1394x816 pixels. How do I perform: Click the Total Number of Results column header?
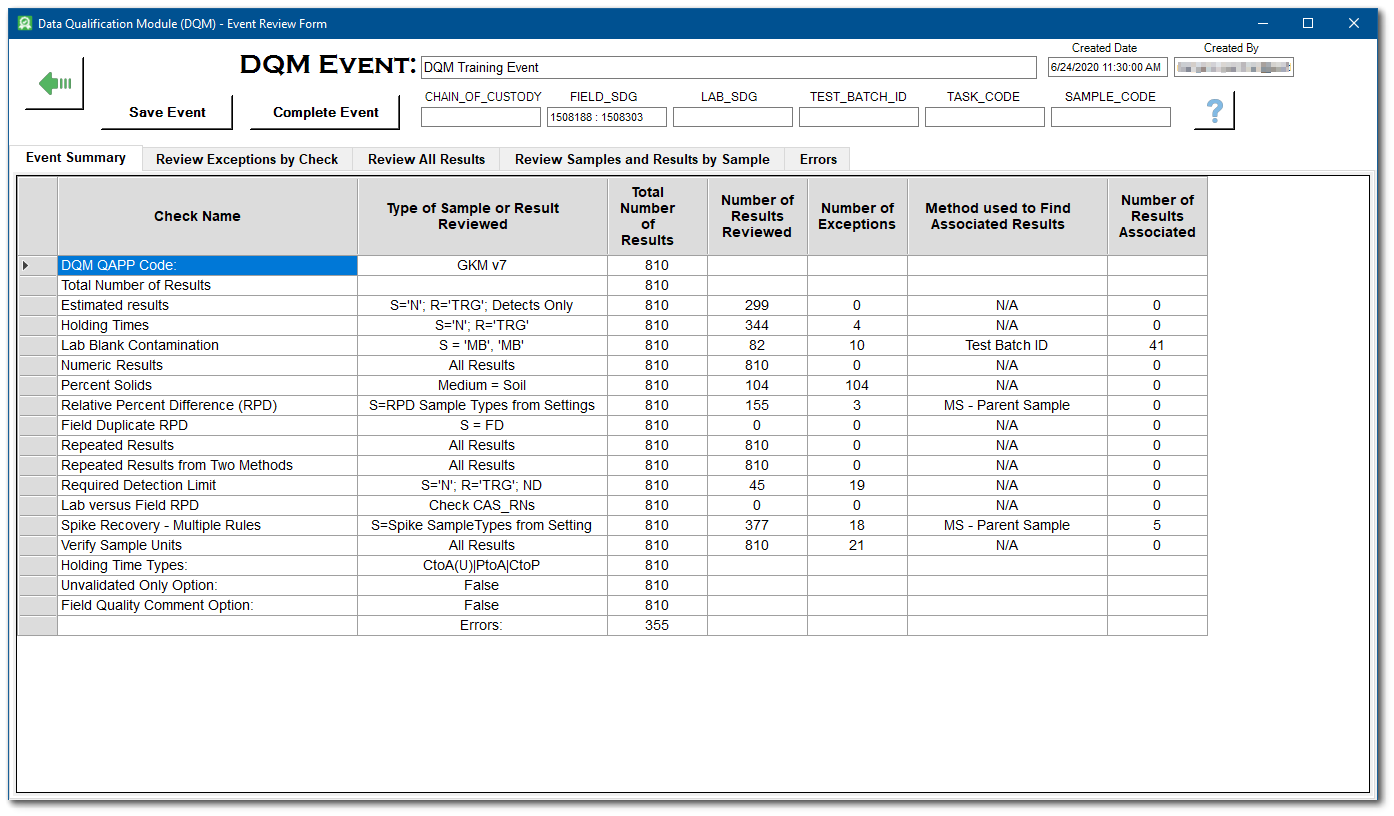(657, 216)
